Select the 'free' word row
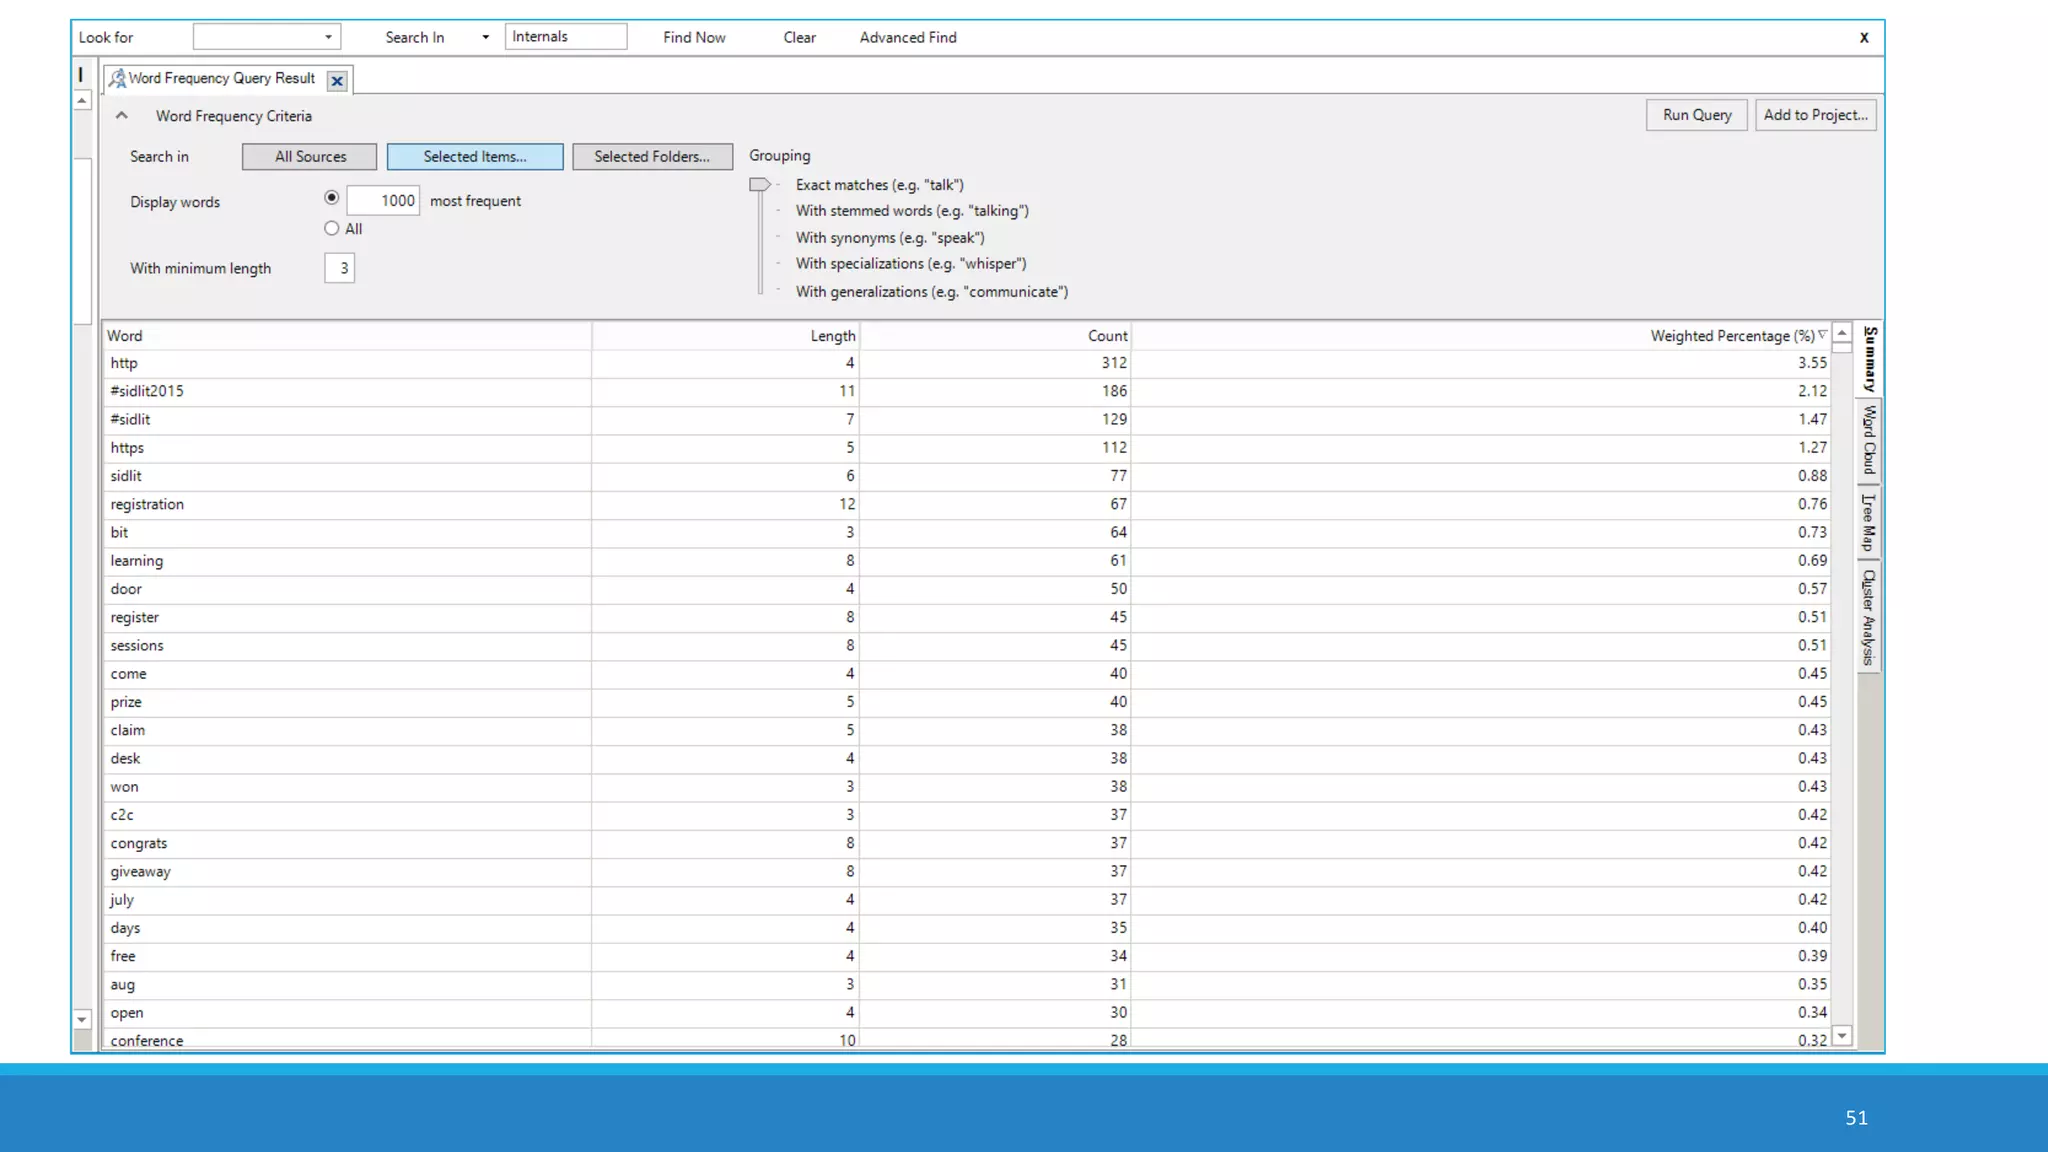2048x1152 pixels. click(x=967, y=956)
